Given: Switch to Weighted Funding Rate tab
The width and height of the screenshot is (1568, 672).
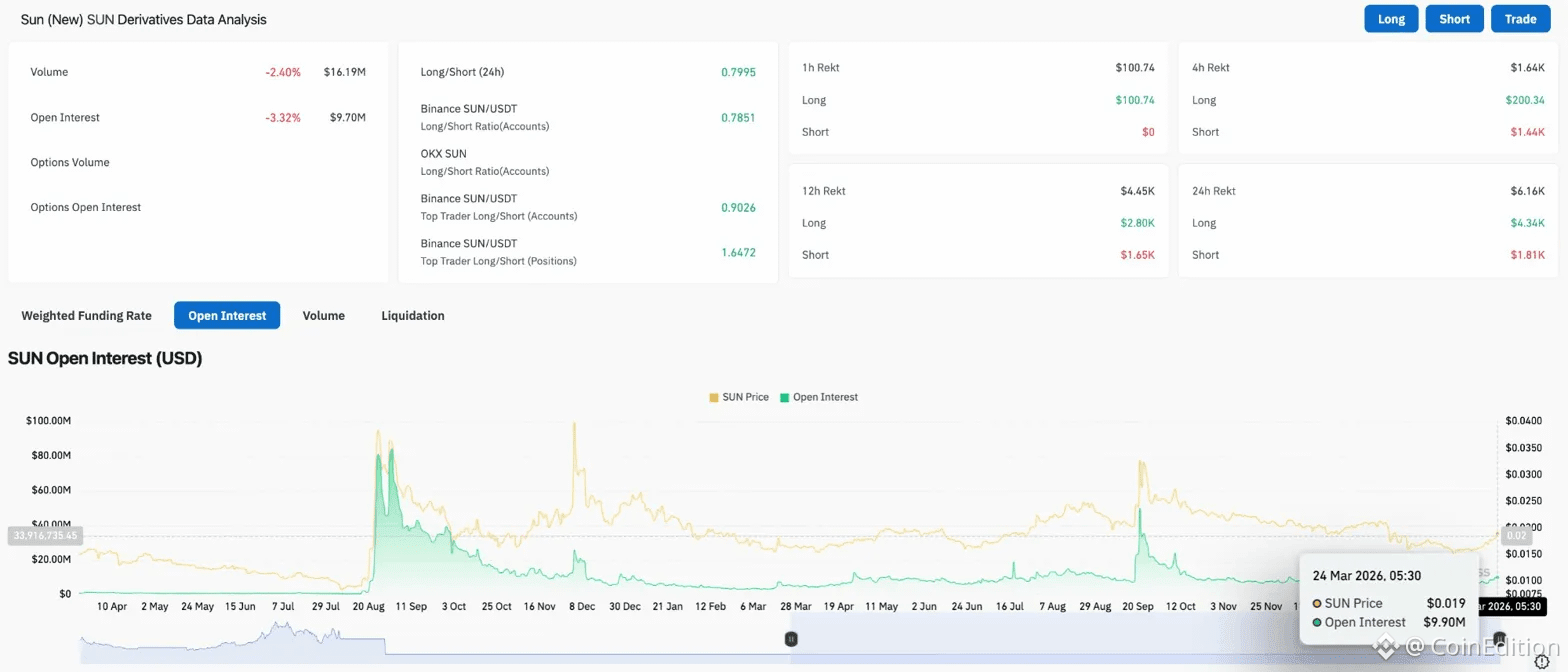Looking at the screenshot, I should click(87, 315).
